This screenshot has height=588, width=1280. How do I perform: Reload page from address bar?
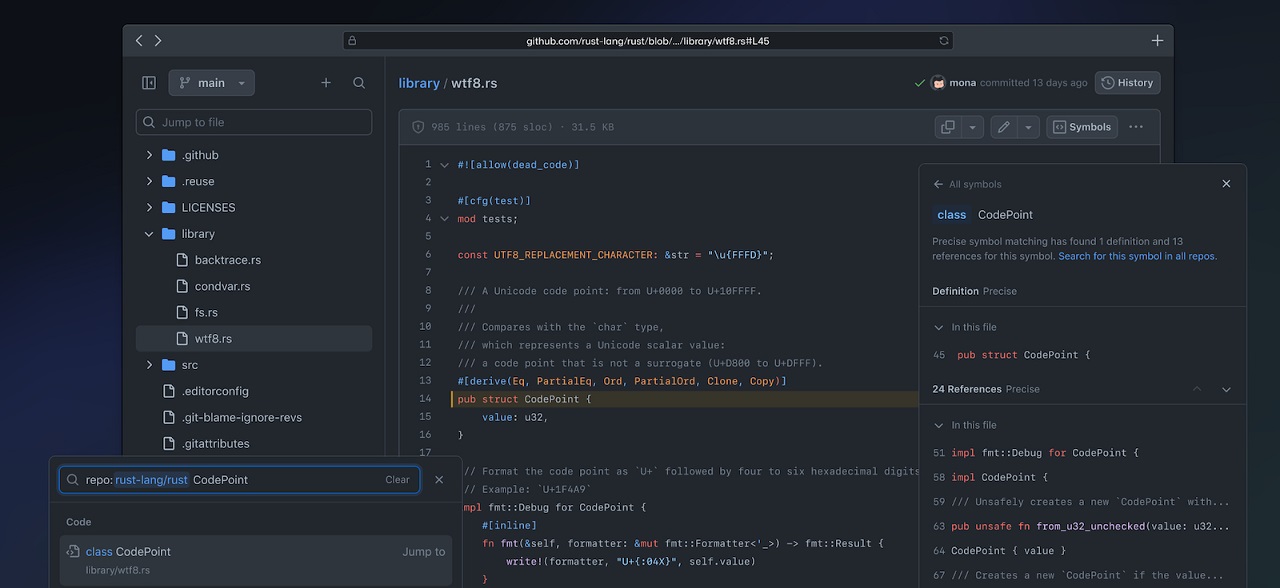point(943,41)
